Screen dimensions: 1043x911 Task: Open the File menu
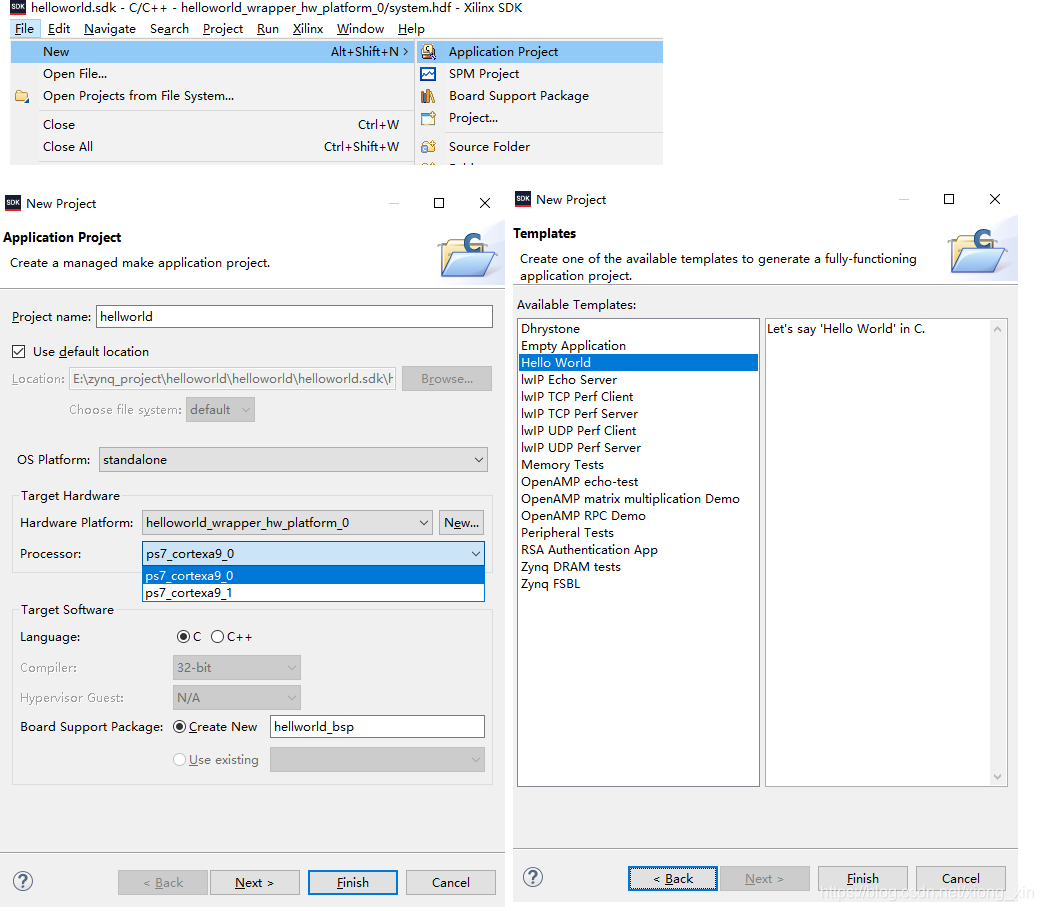point(24,29)
